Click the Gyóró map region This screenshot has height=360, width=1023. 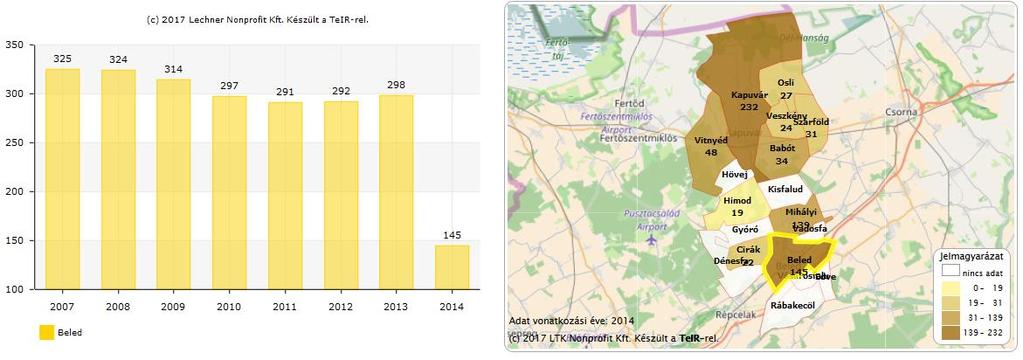[x=744, y=230]
